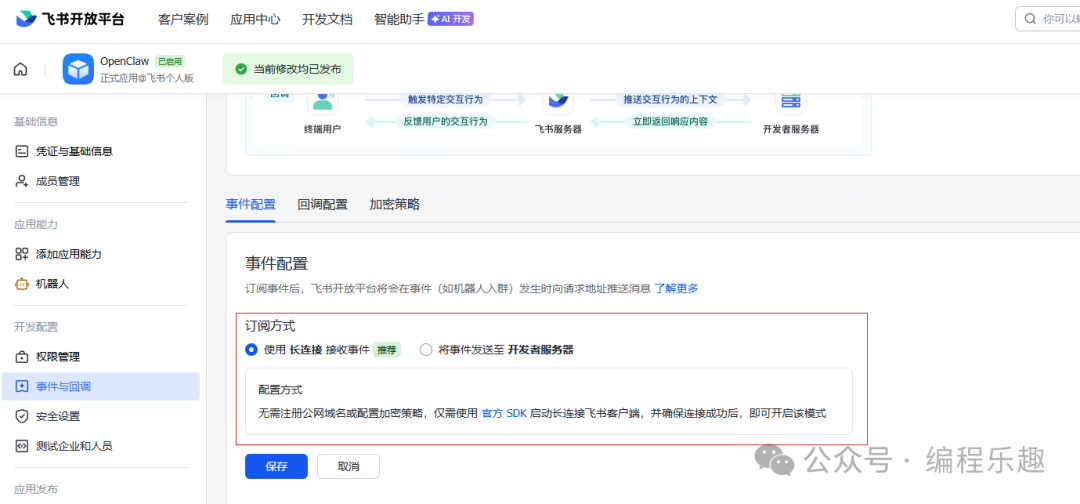Switch to the 事件配置 tab

tap(251, 204)
